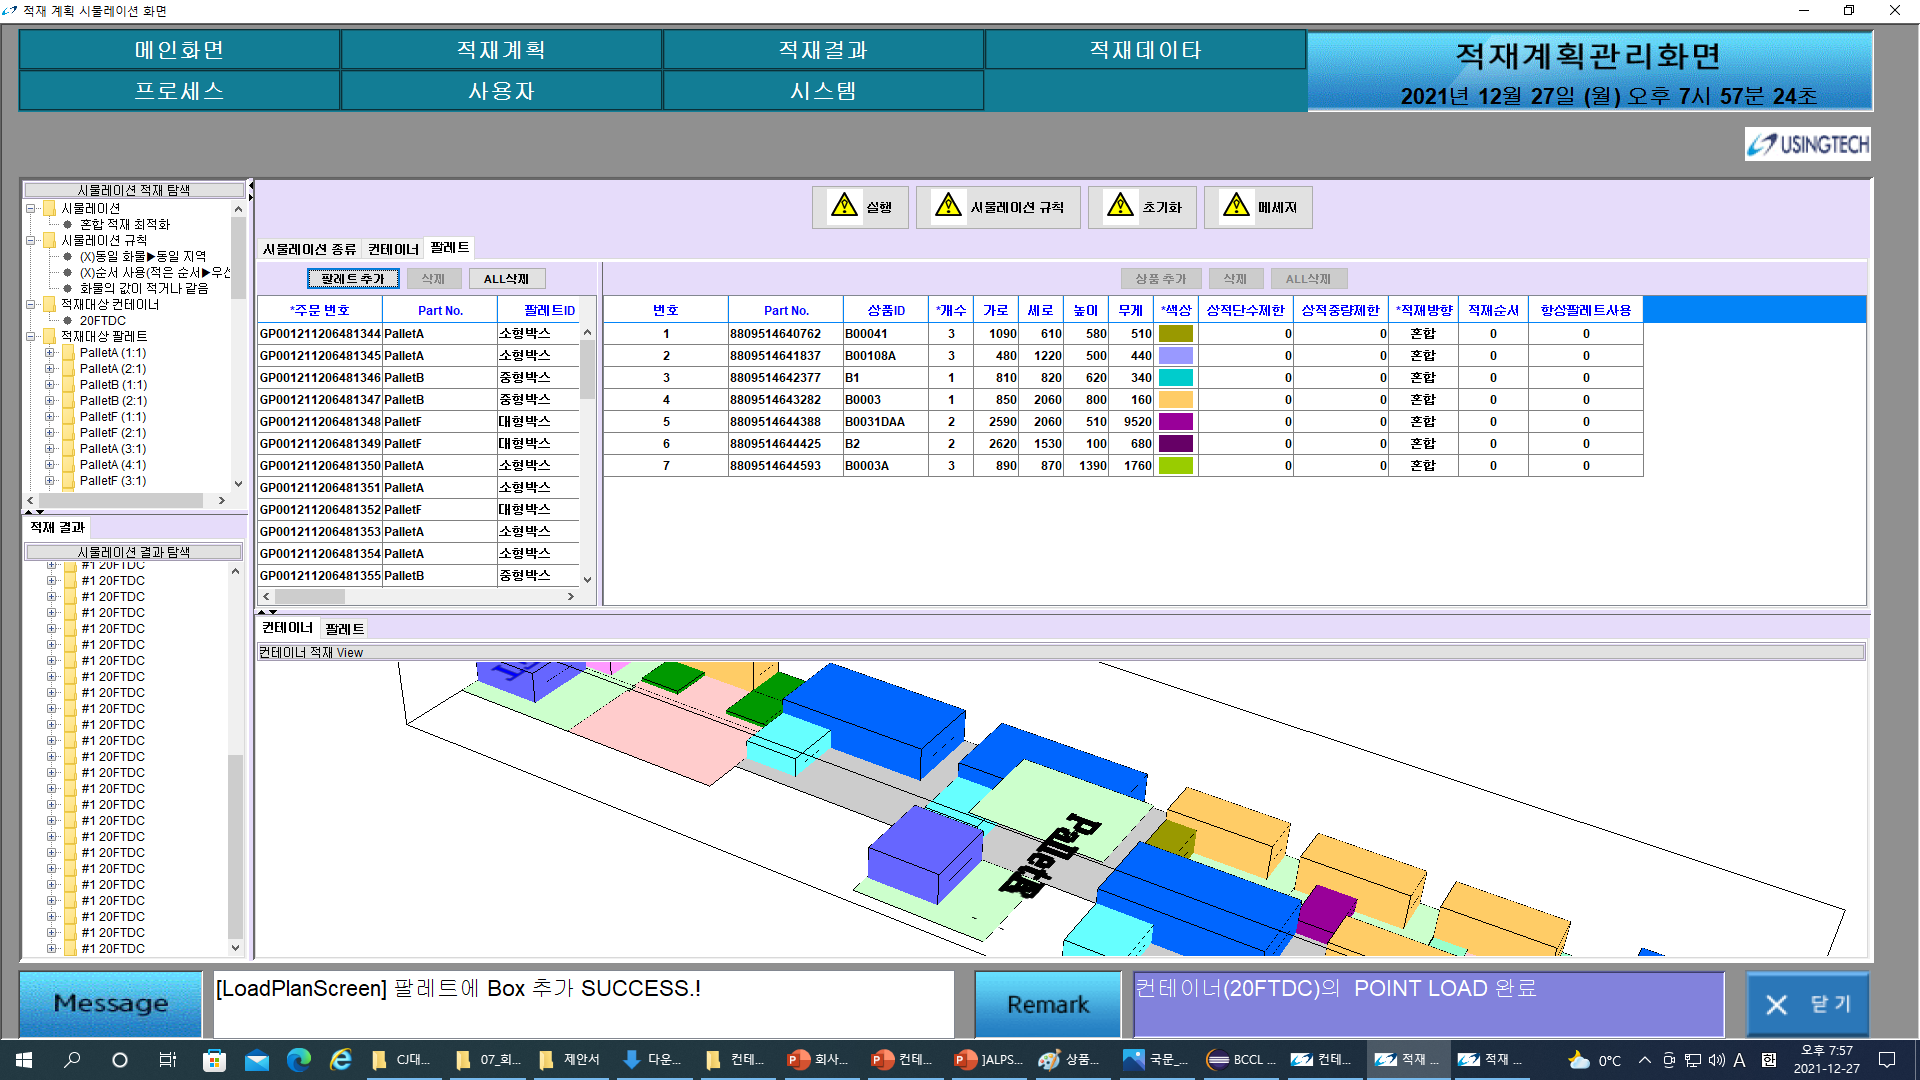Viewport: 1920px width, 1080px height.
Task: Open the 적재결과 menu
Action: pos(823,49)
